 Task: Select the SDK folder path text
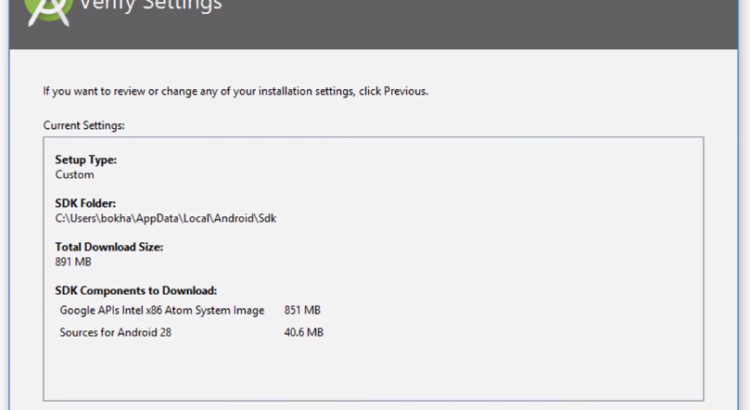coord(165,217)
